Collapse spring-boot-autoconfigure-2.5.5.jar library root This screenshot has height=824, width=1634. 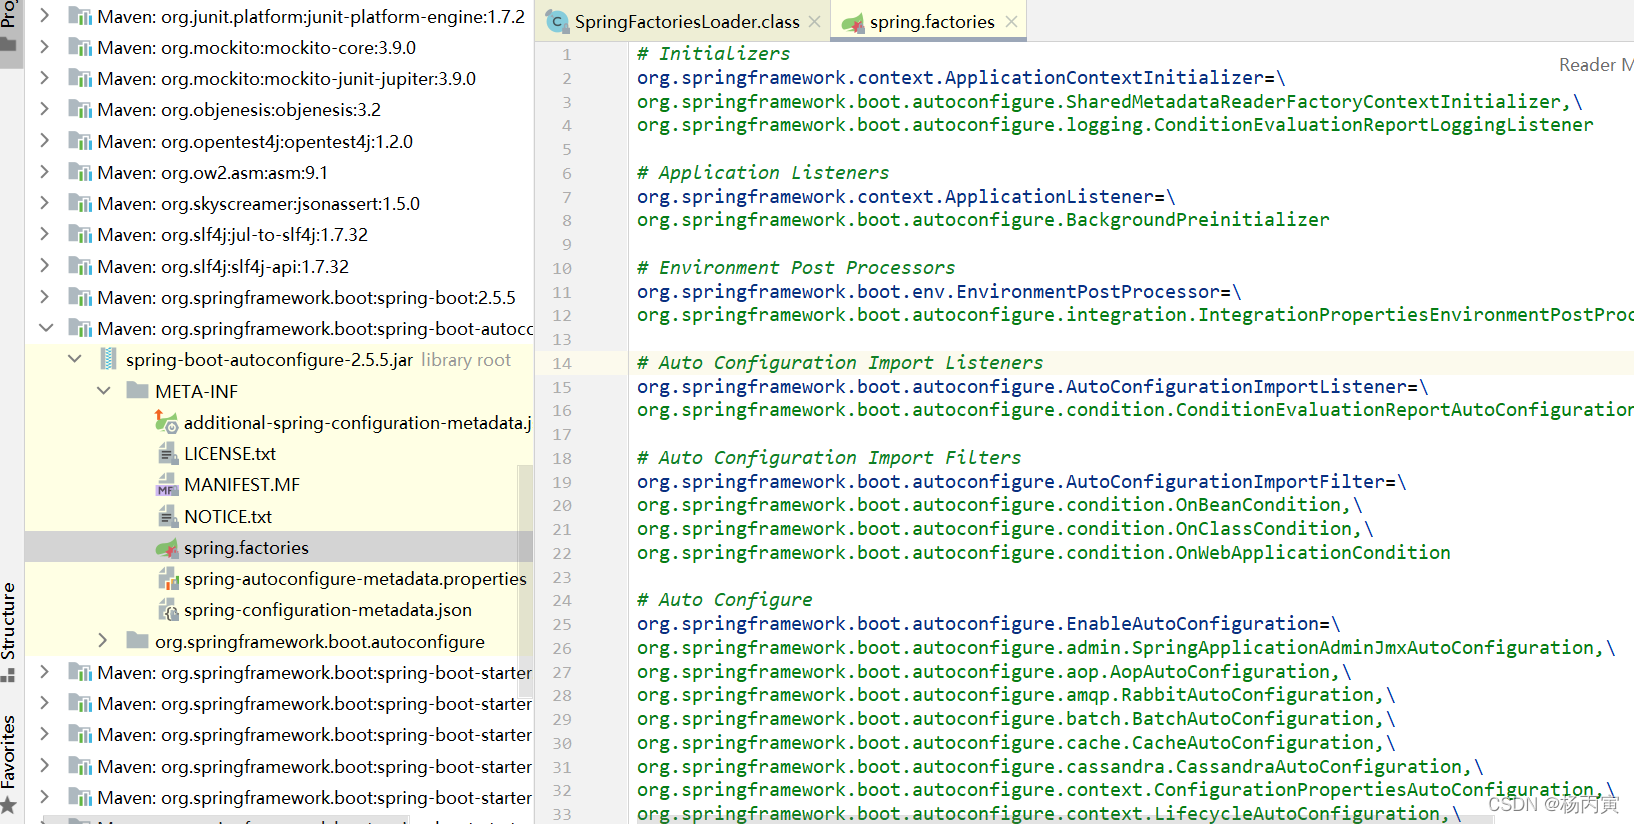click(x=74, y=359)
